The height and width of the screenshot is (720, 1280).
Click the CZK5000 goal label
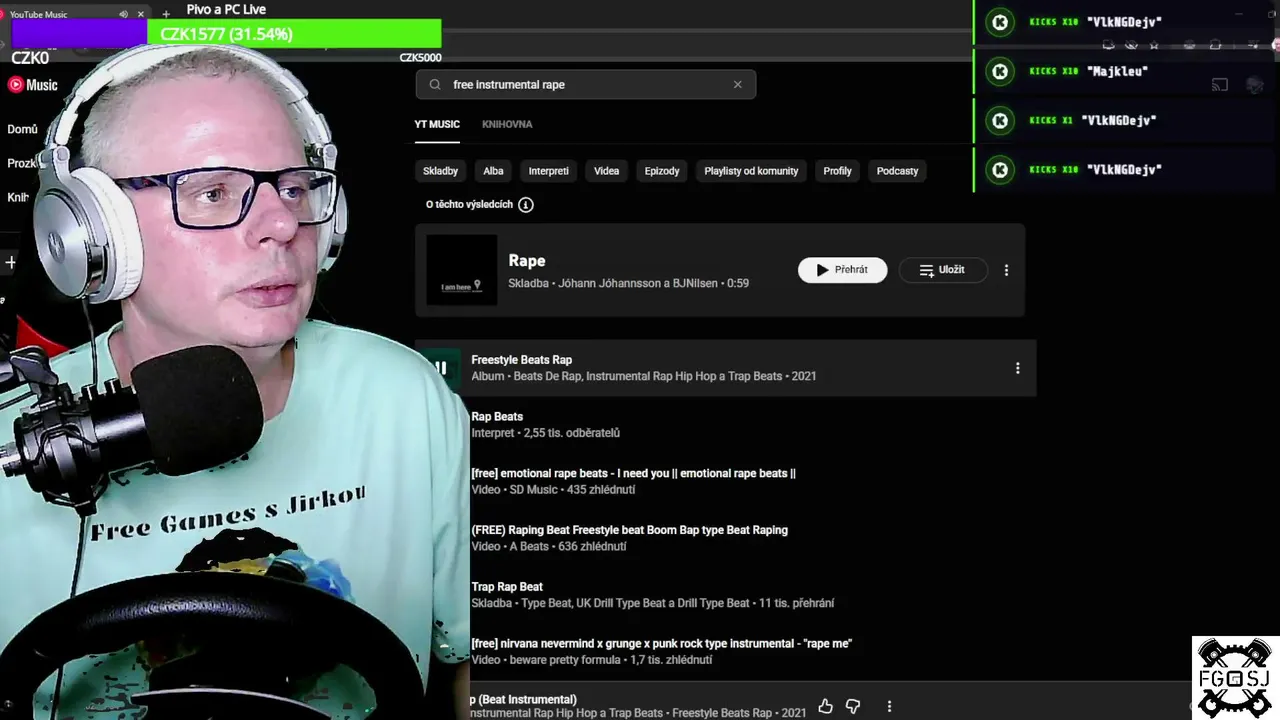click(420, 58)
